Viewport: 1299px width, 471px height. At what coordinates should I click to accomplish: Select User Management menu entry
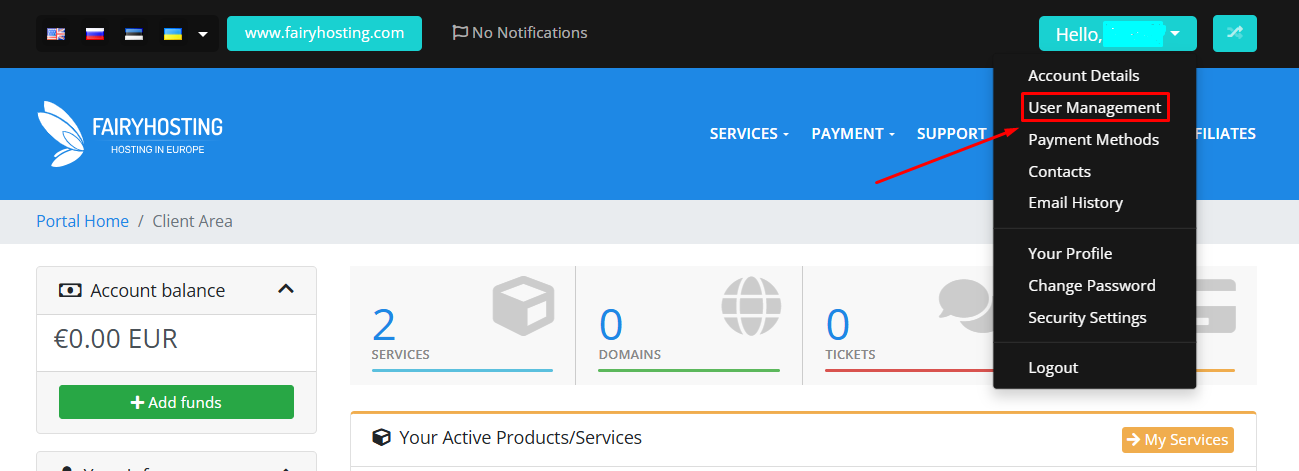pyautogui.click(x=1094, y=107)
